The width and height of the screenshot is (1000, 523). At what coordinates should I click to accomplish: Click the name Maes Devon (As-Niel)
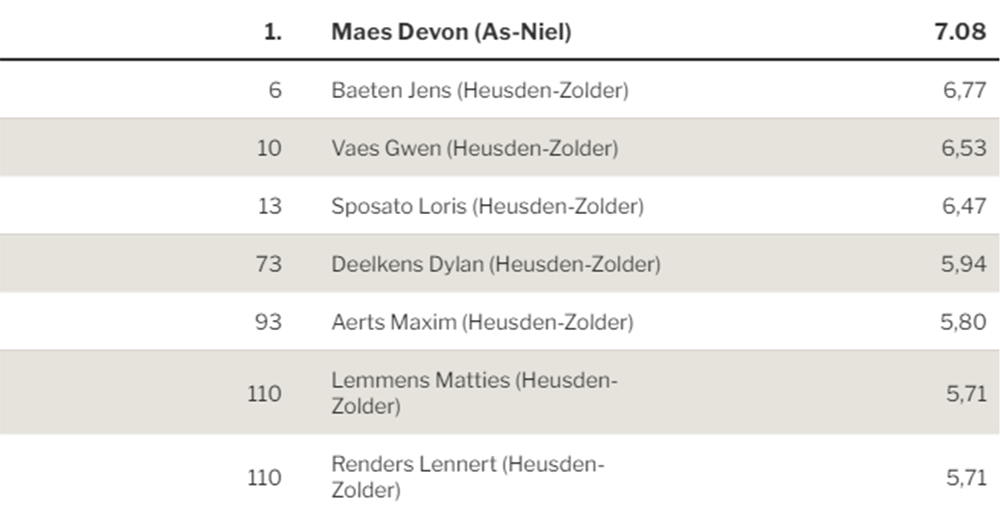451,32
